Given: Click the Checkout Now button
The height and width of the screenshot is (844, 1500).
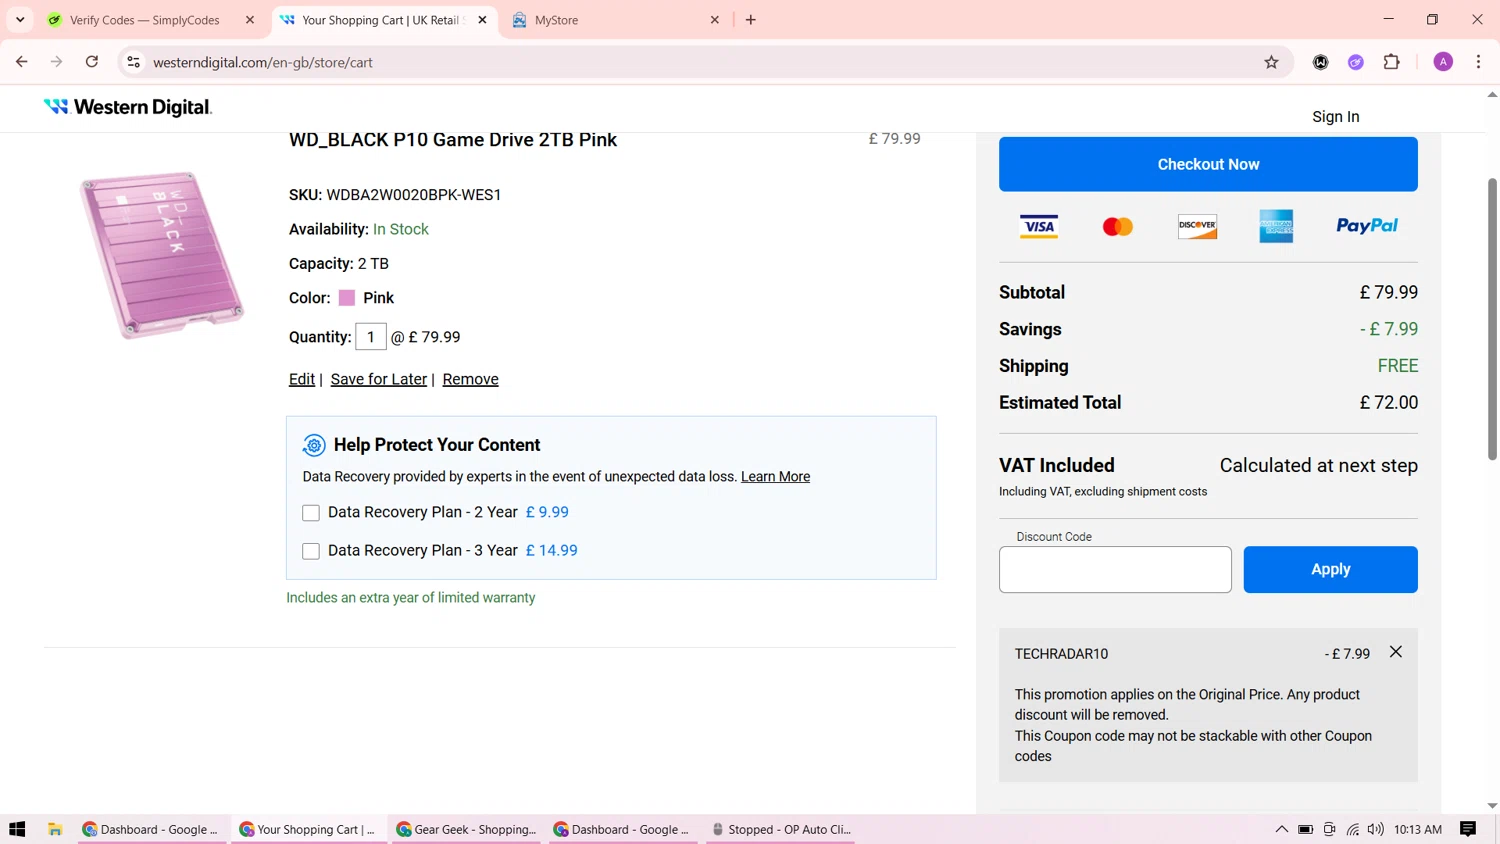Looking at the screenshot, I should pos(1208,164).
